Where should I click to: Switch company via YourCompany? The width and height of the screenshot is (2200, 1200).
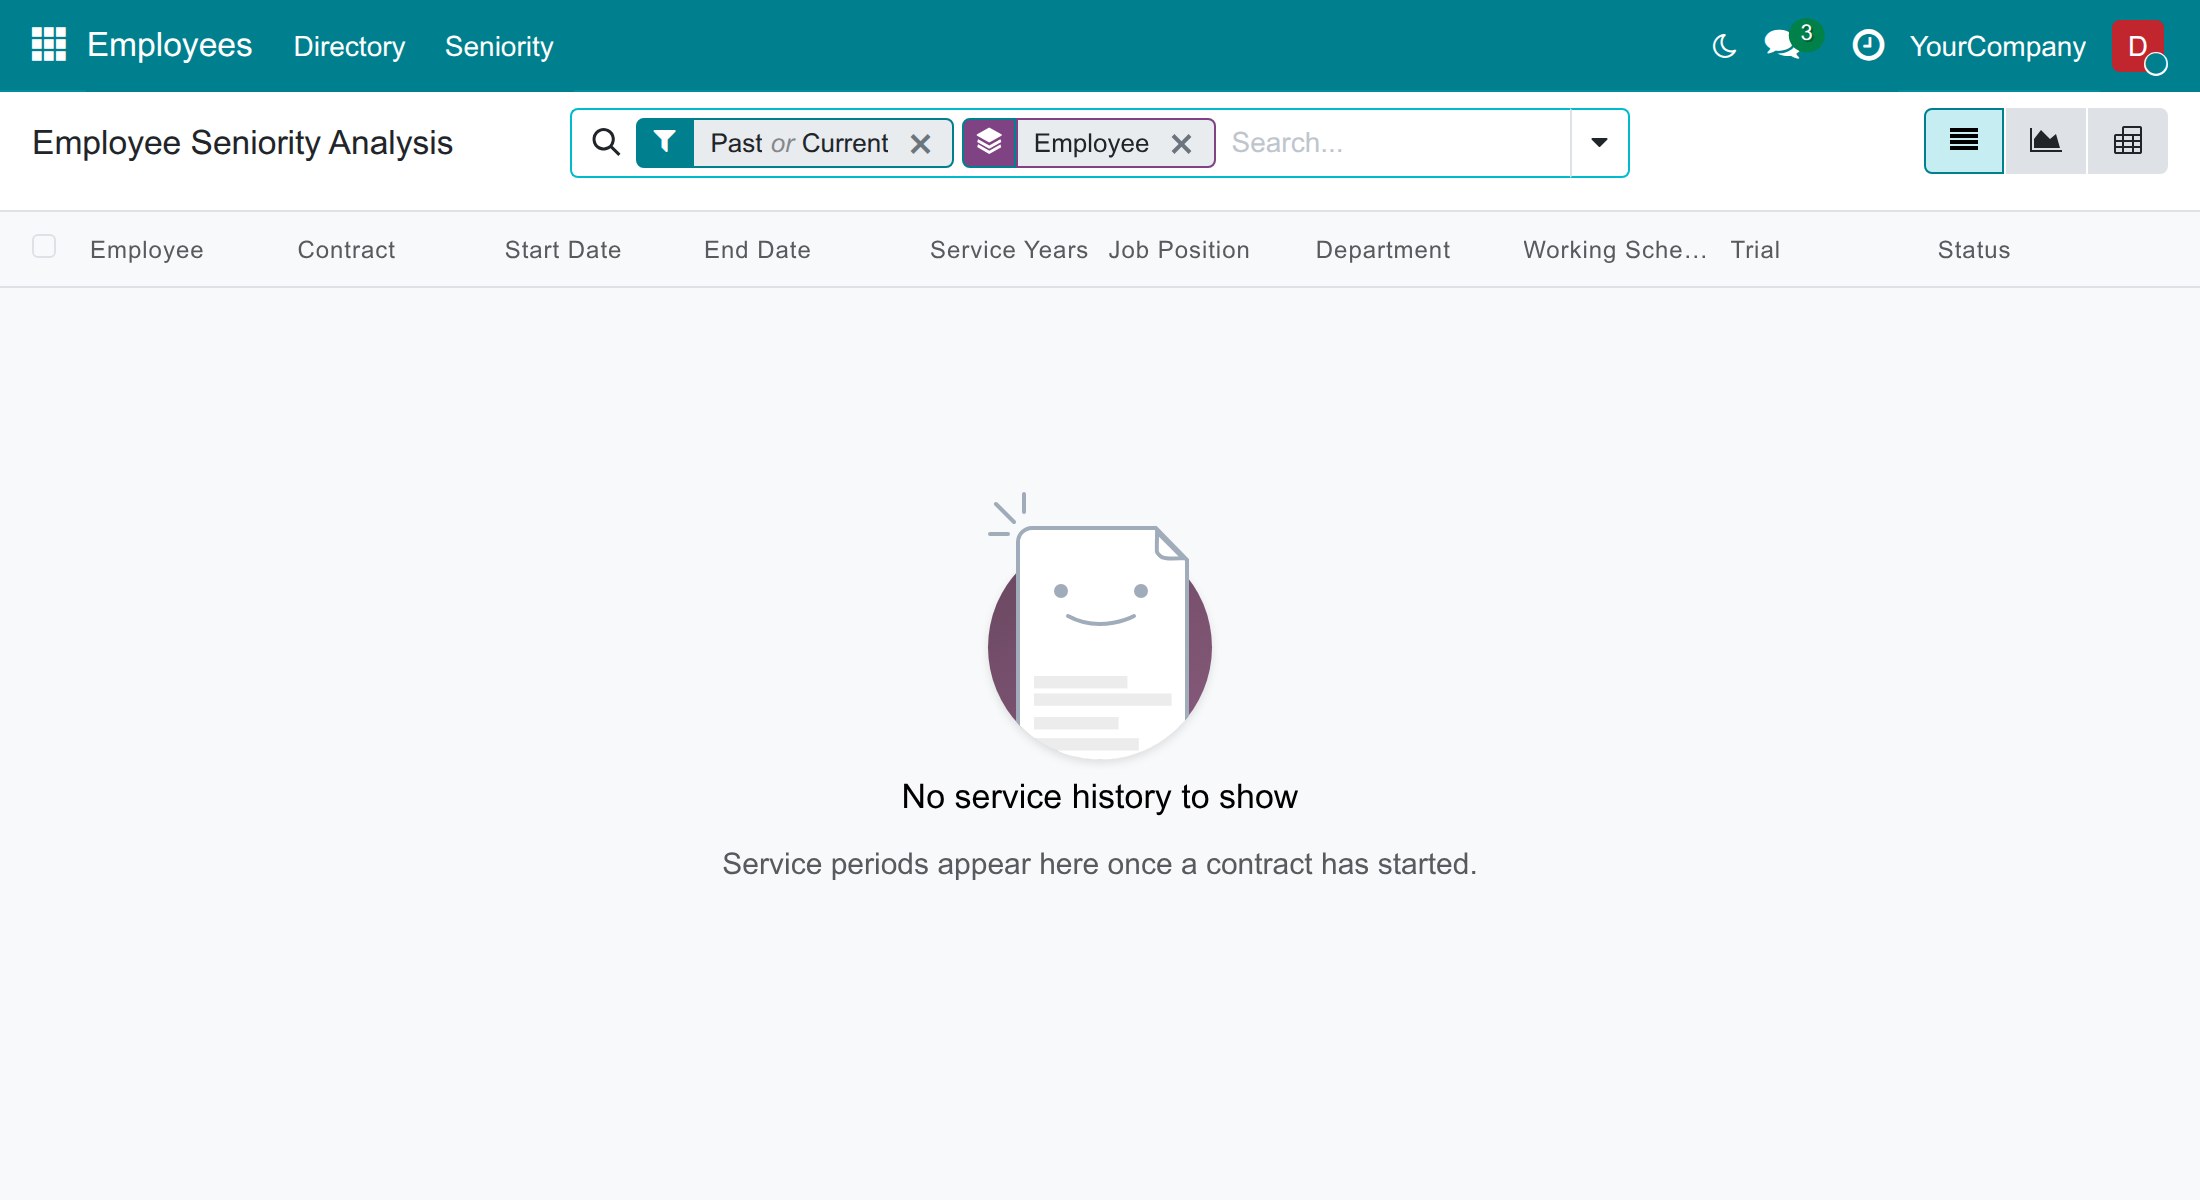coord(1997,46)
